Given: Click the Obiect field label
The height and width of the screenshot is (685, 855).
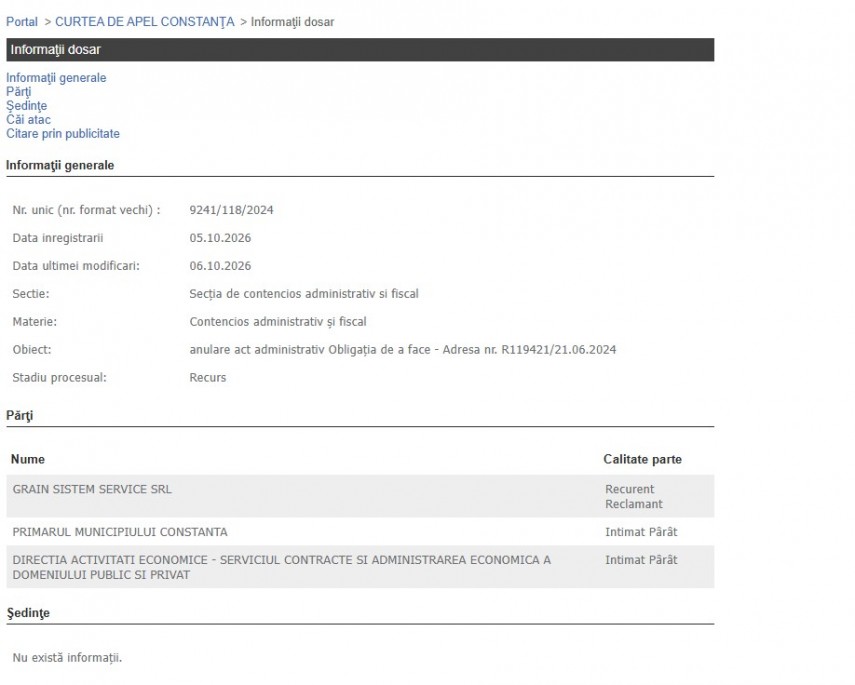Looking at the screenshot, I should click(x=32, y=350).
